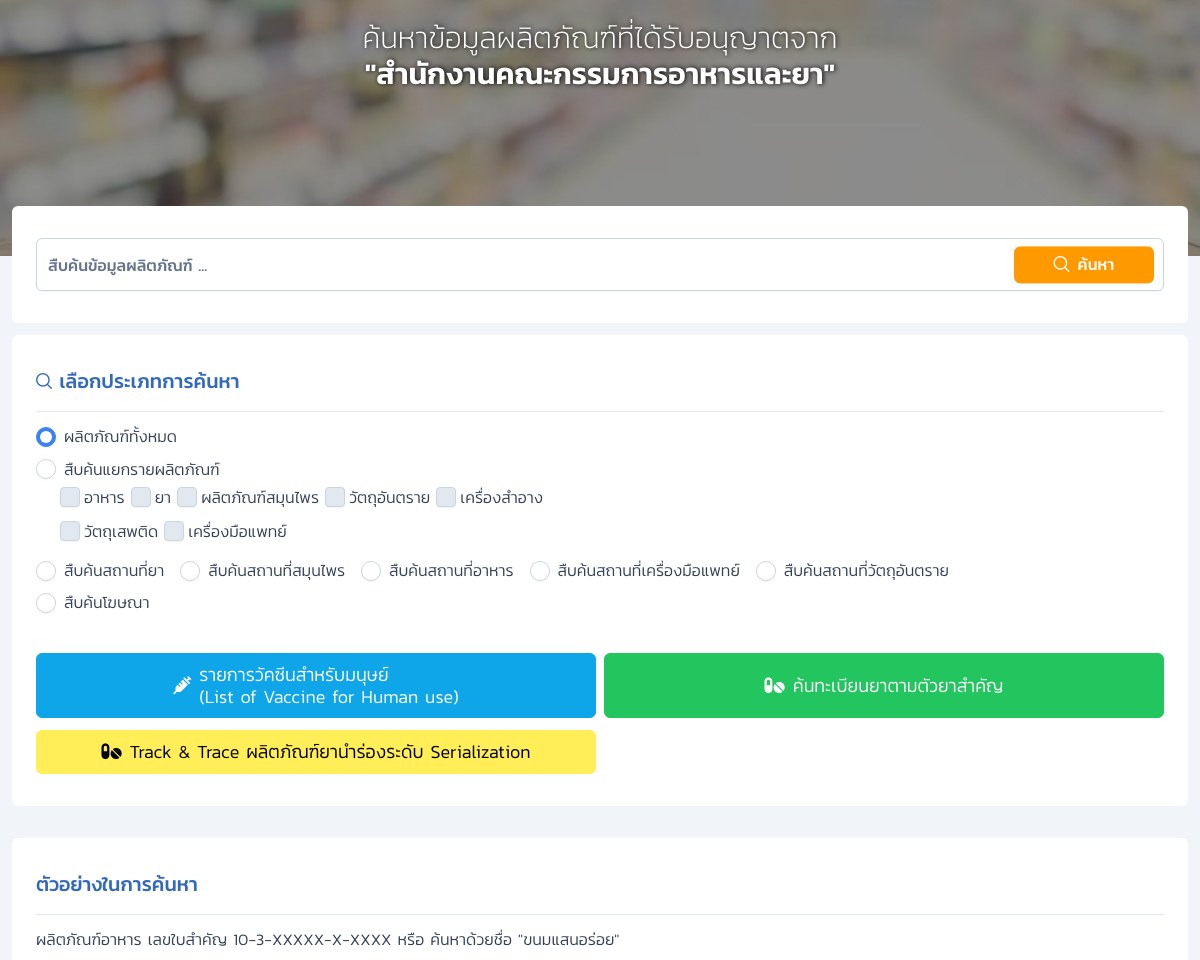Click the orange ค้นหา search button
Viewport: 1200px width, 960px height.
[x=1083, y=265]
